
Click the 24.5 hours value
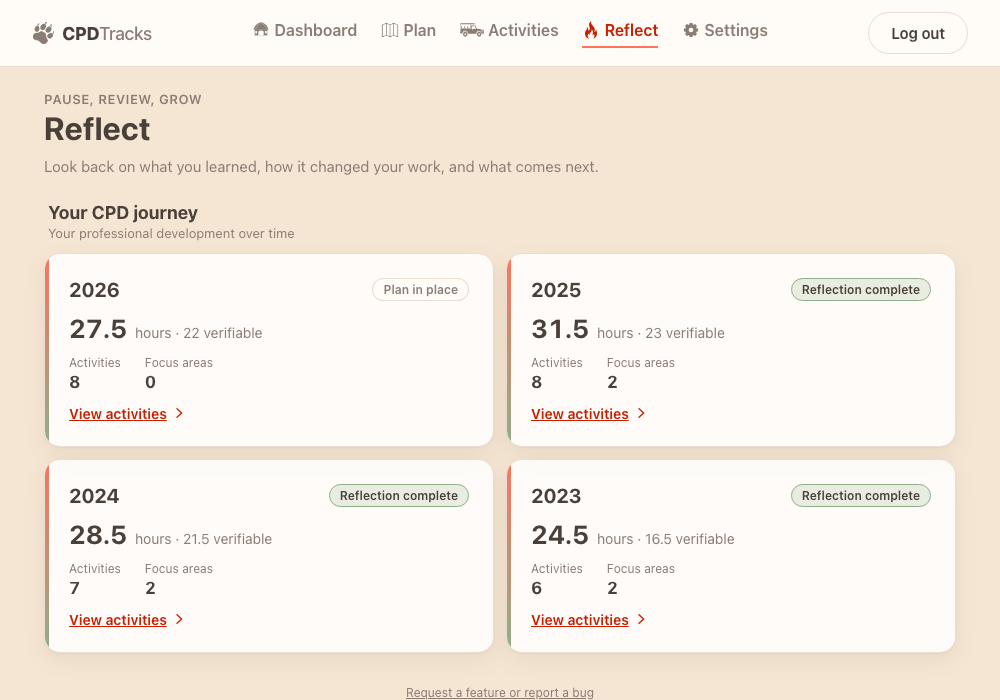(560, 536)
